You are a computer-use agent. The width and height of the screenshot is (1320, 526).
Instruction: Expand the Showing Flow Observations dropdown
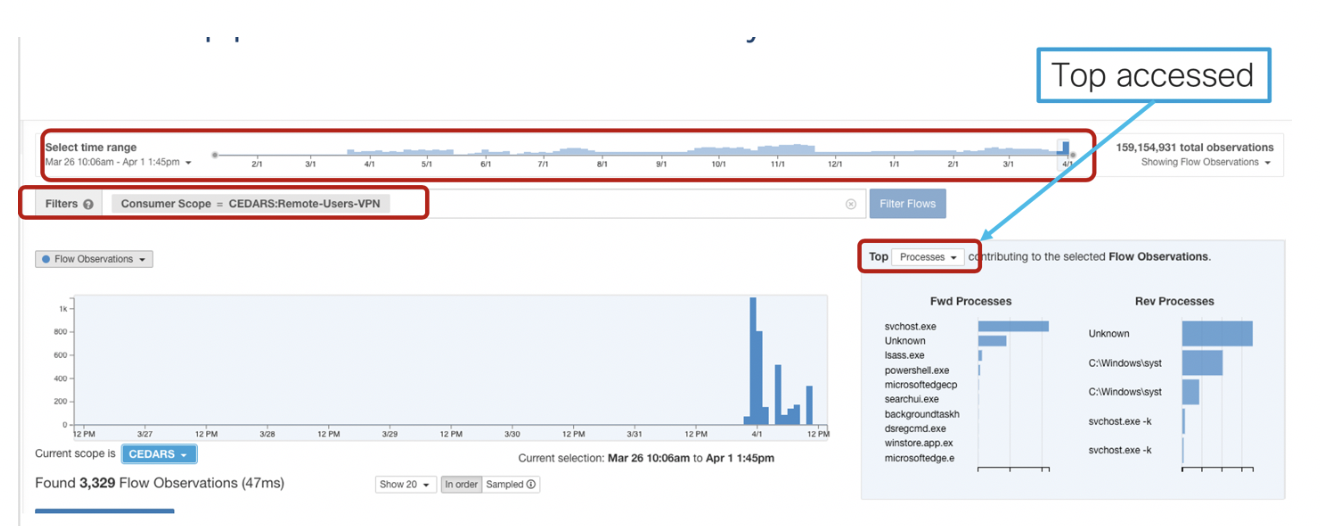click(x=1206, y=162)
